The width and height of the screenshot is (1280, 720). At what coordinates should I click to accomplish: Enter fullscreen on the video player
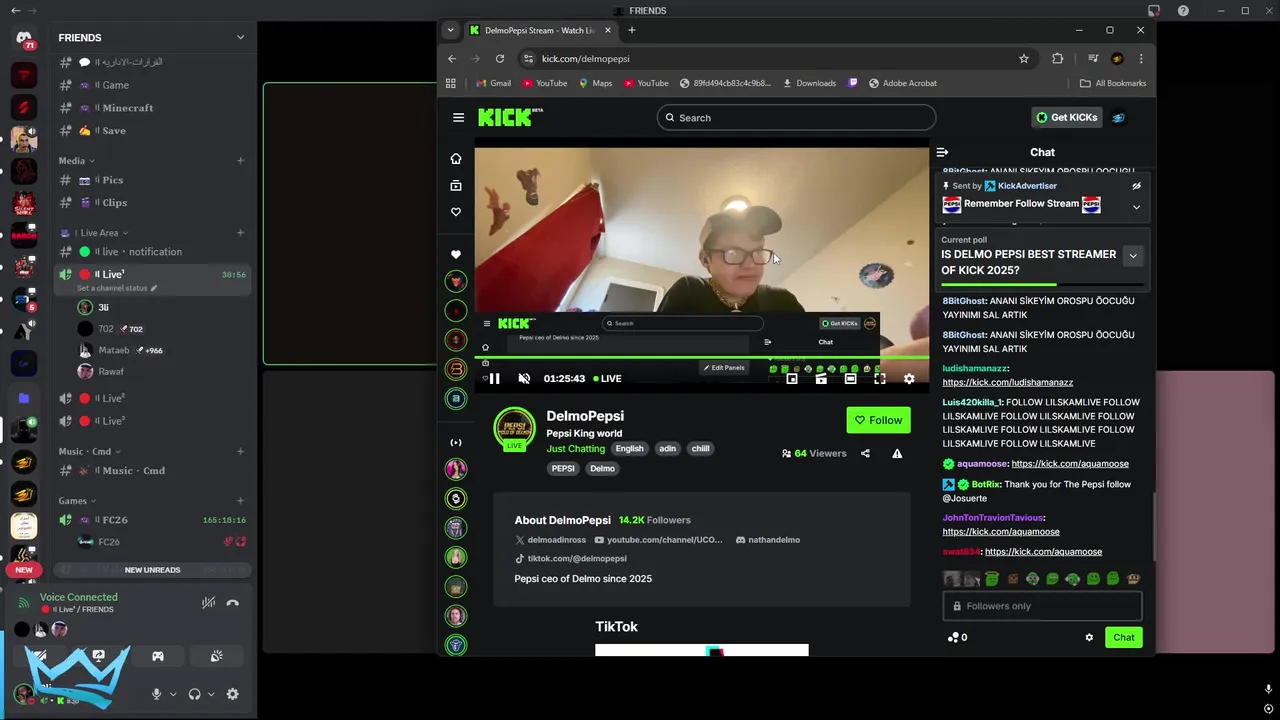coord(880,379)
